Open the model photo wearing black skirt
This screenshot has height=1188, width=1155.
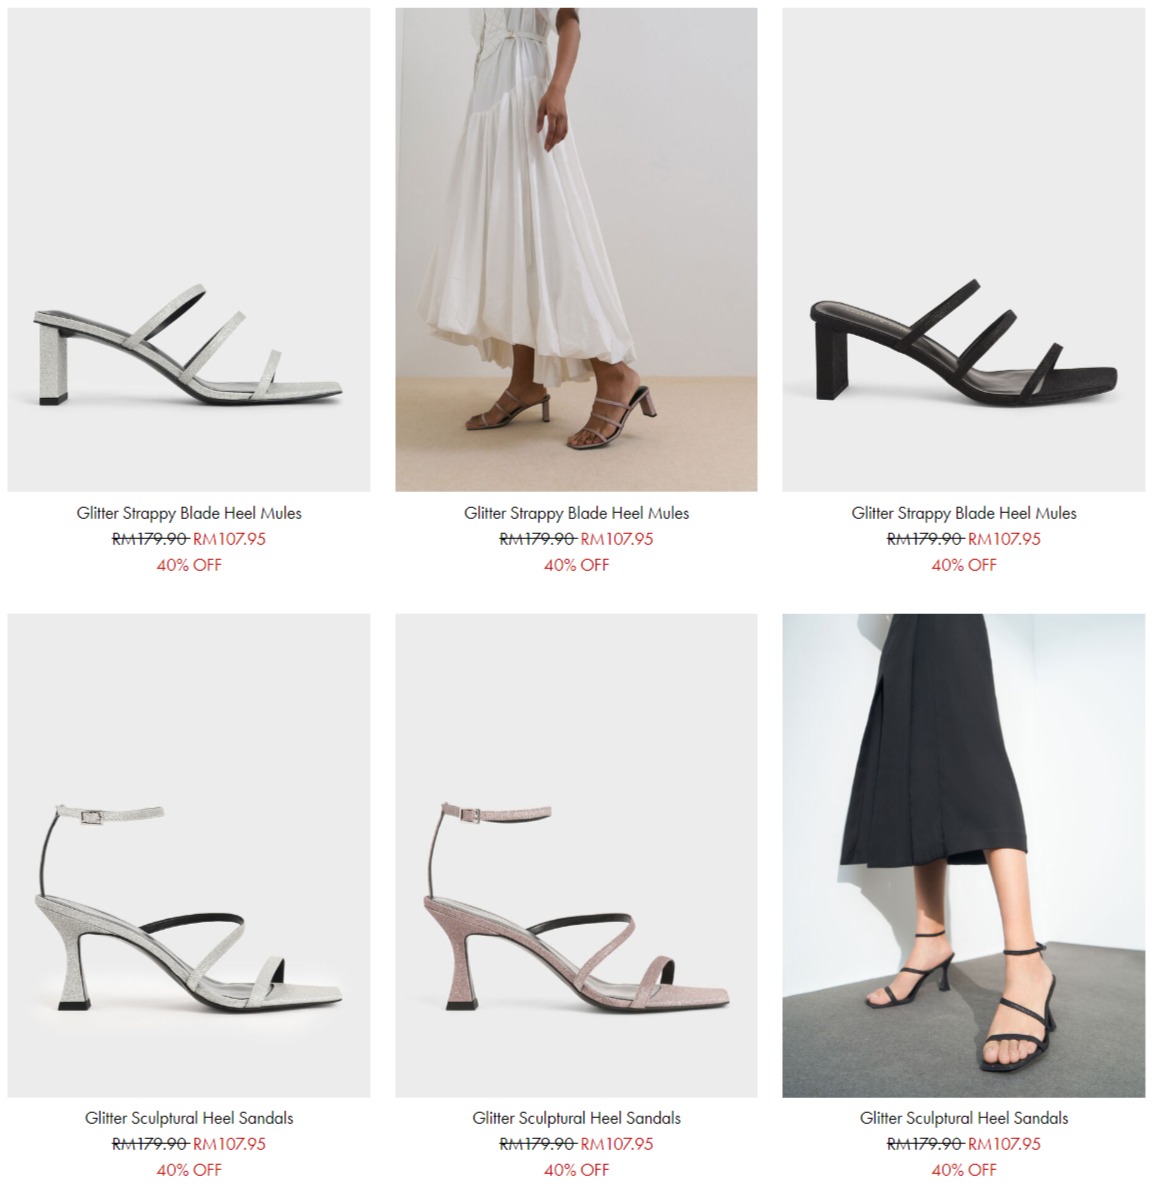tap(963, 855)
